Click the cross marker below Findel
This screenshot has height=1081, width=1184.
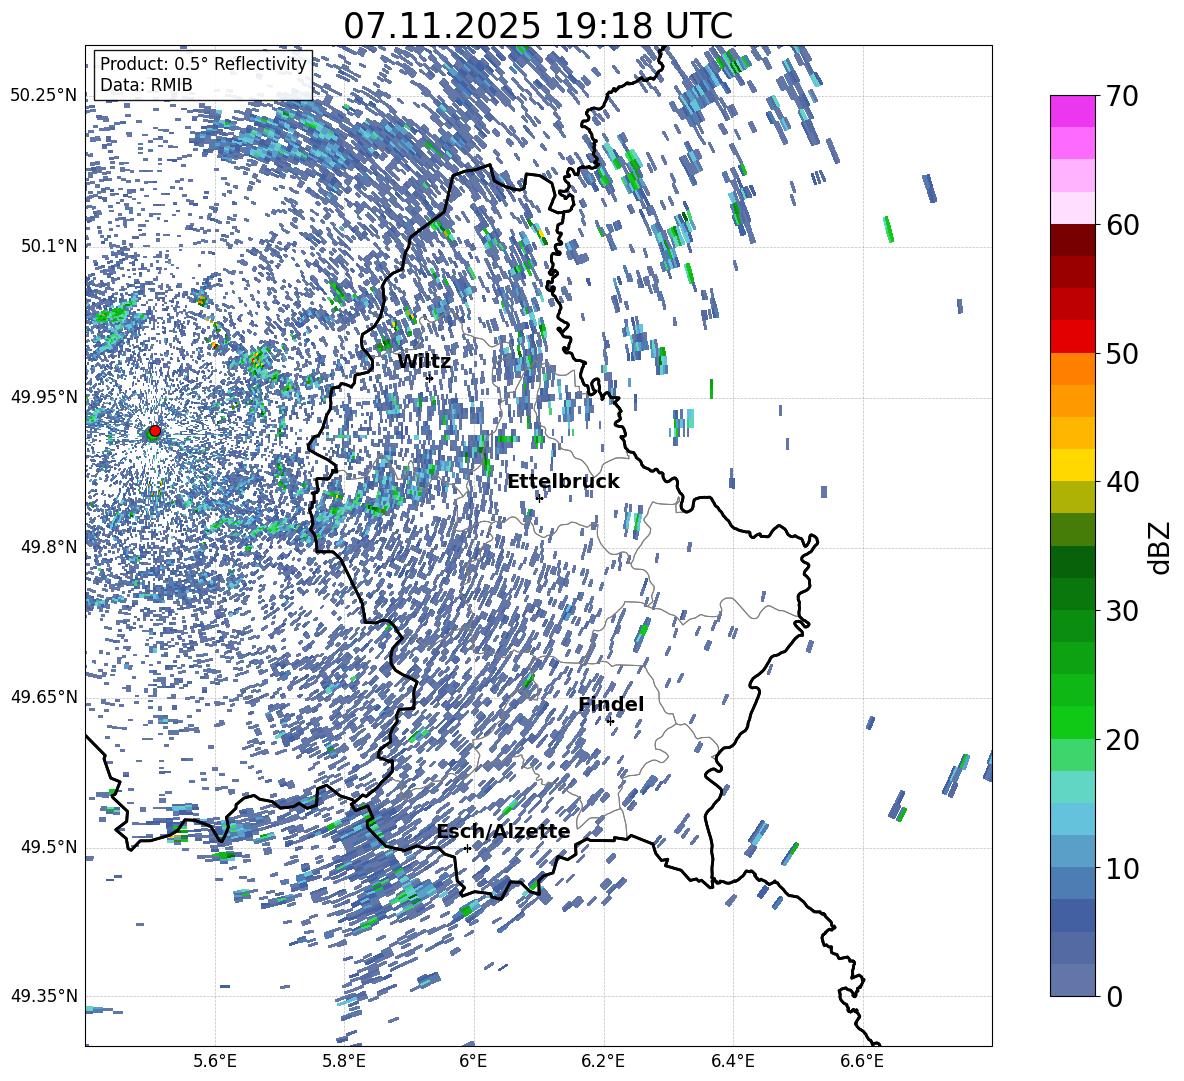coord(610,720)
